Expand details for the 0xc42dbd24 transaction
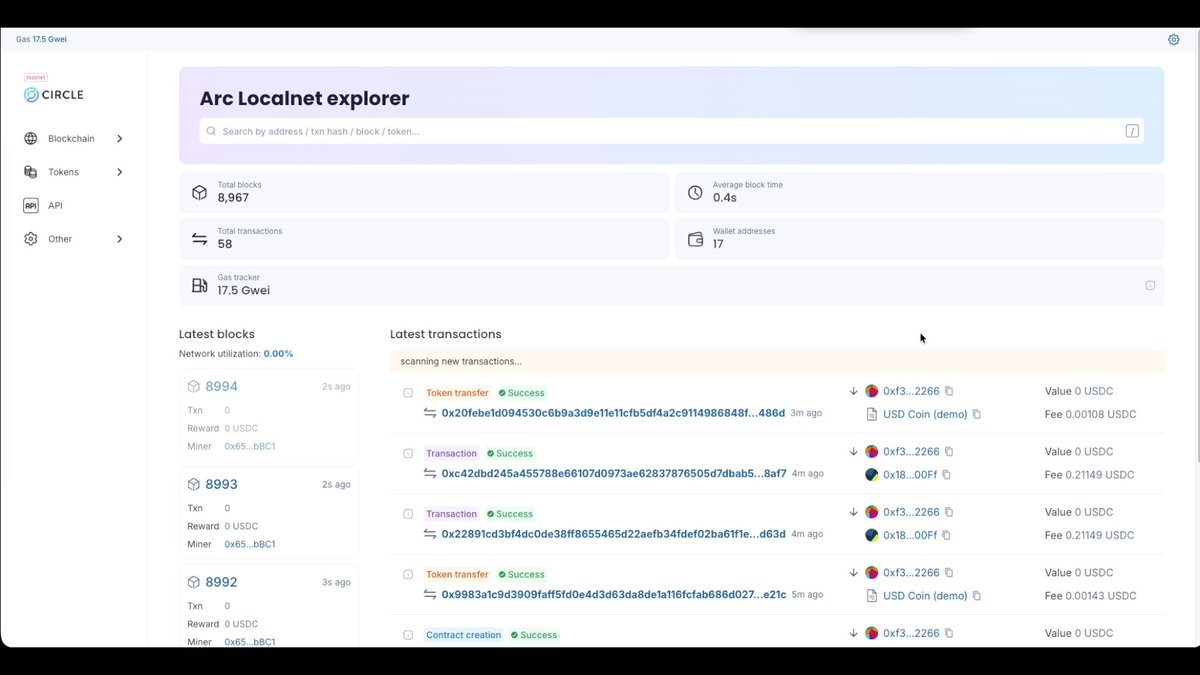1200x675 pixels. 408,453
